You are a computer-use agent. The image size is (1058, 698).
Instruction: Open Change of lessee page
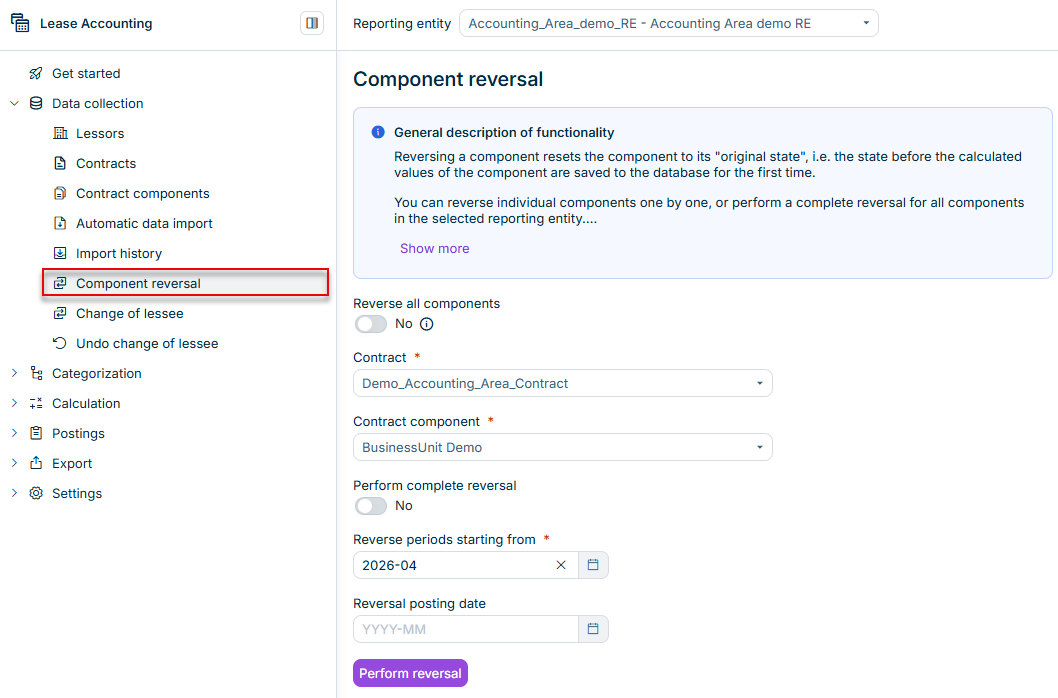(130, 314)
